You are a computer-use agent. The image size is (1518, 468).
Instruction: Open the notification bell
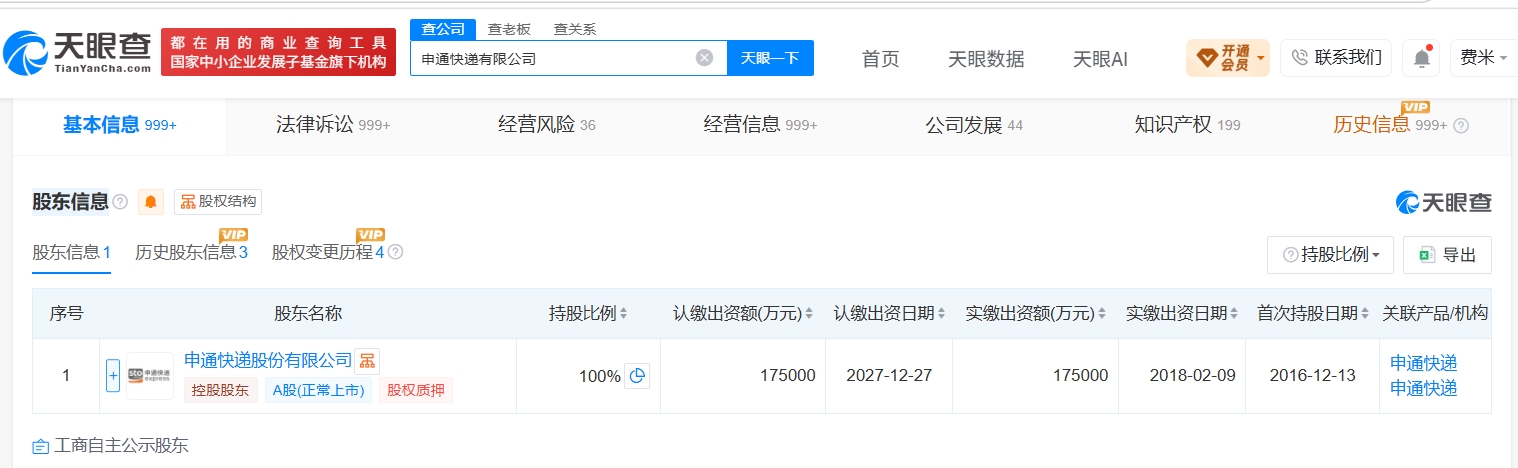pyautogui.click(x=1421, y=58)
